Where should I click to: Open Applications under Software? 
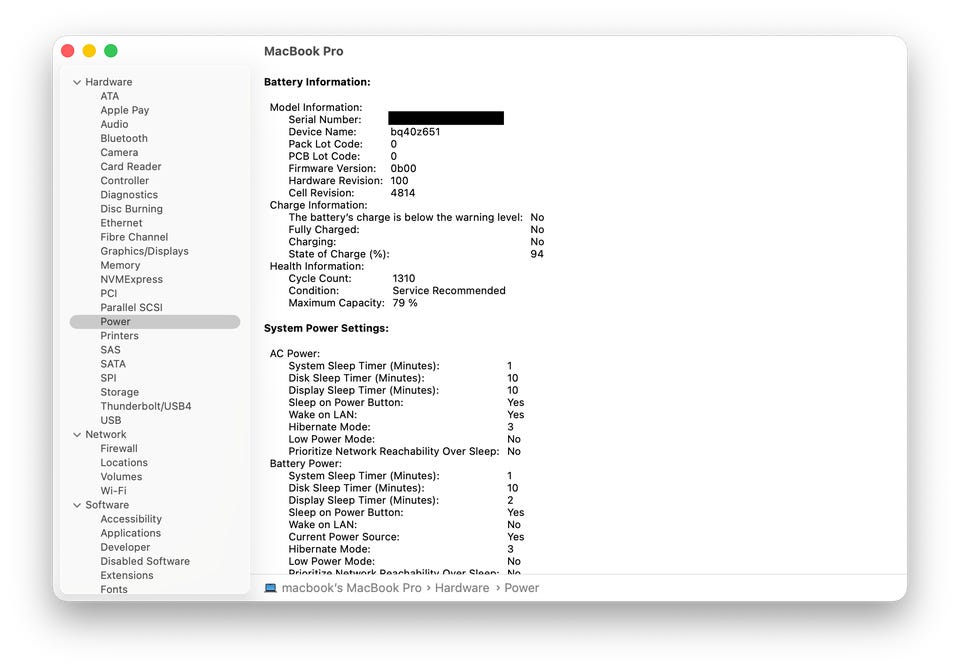(131, 533)
